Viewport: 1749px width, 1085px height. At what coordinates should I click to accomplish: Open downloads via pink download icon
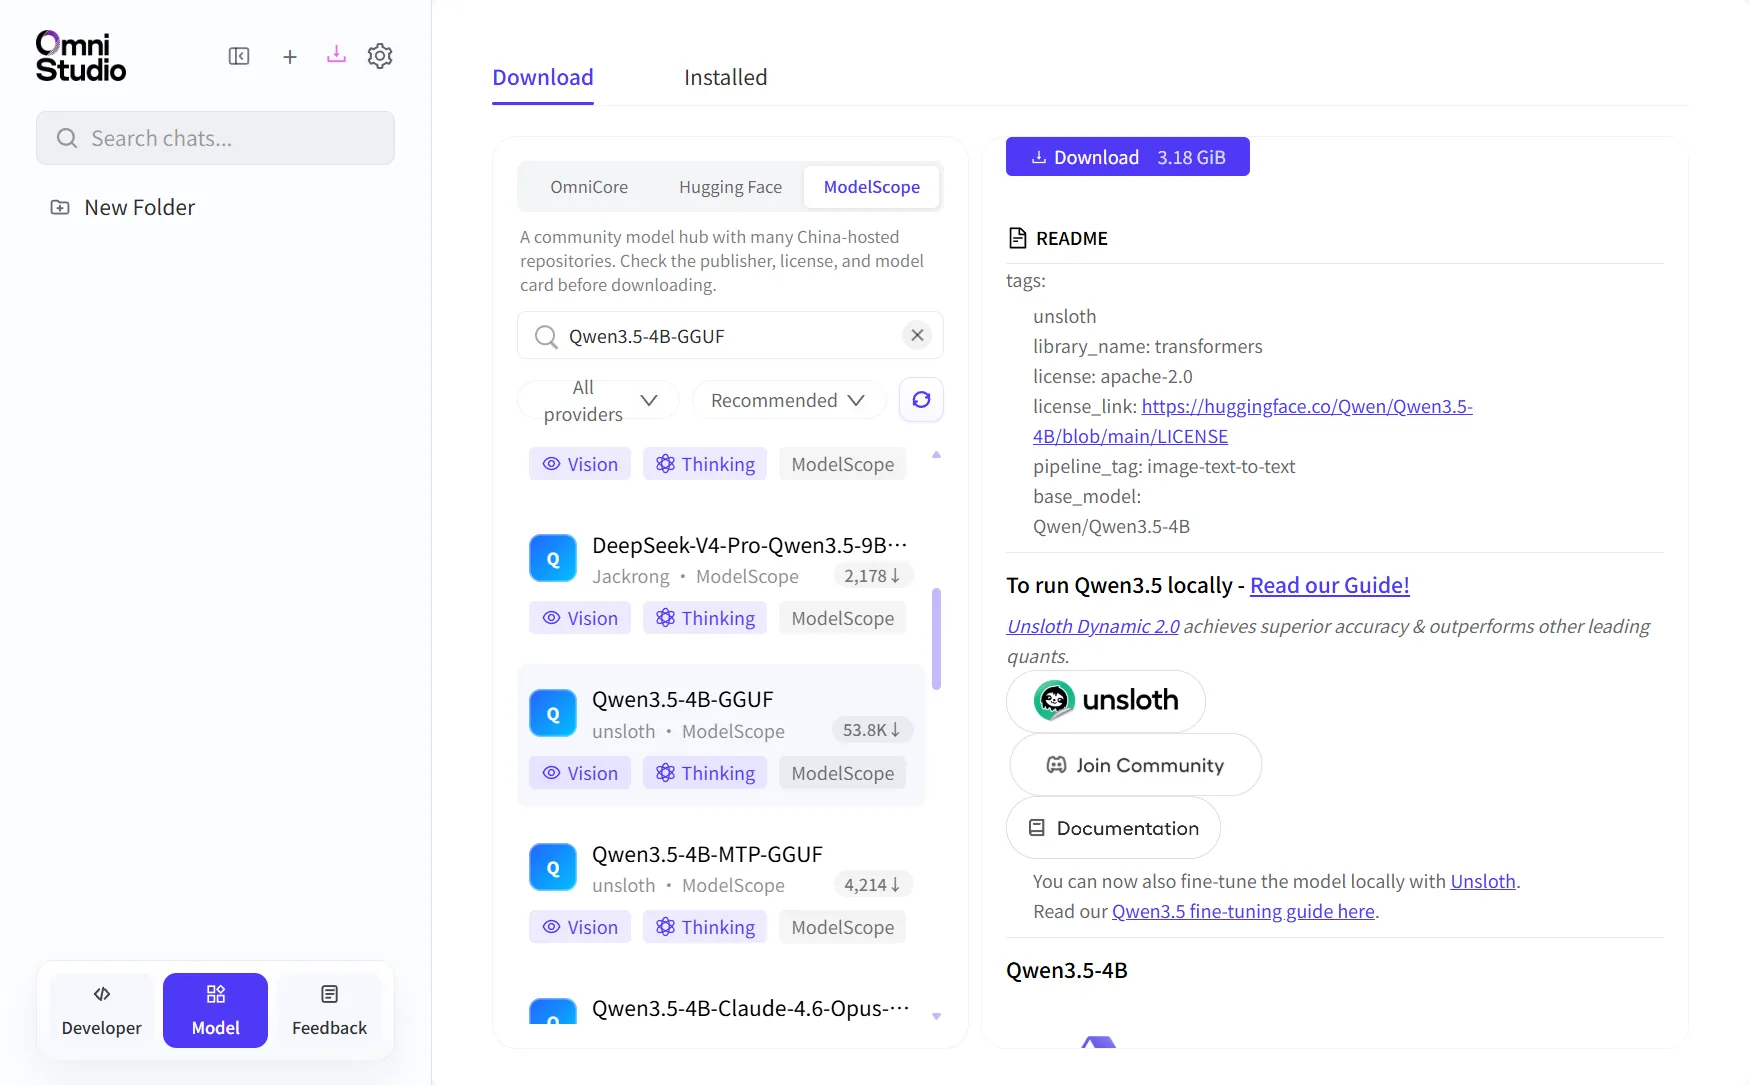[x=336, y=54]
